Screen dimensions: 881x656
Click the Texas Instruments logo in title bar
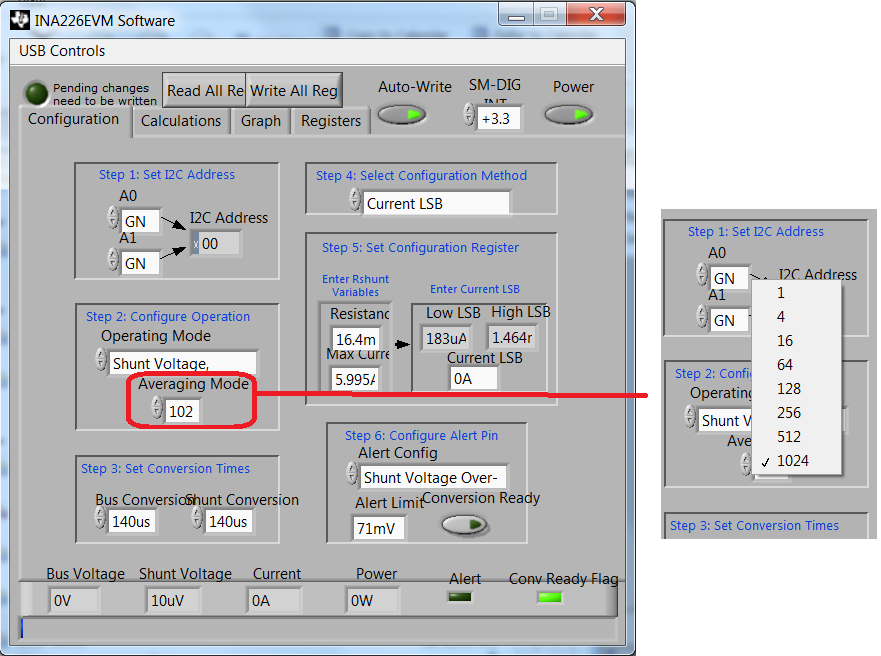[20, 20]
